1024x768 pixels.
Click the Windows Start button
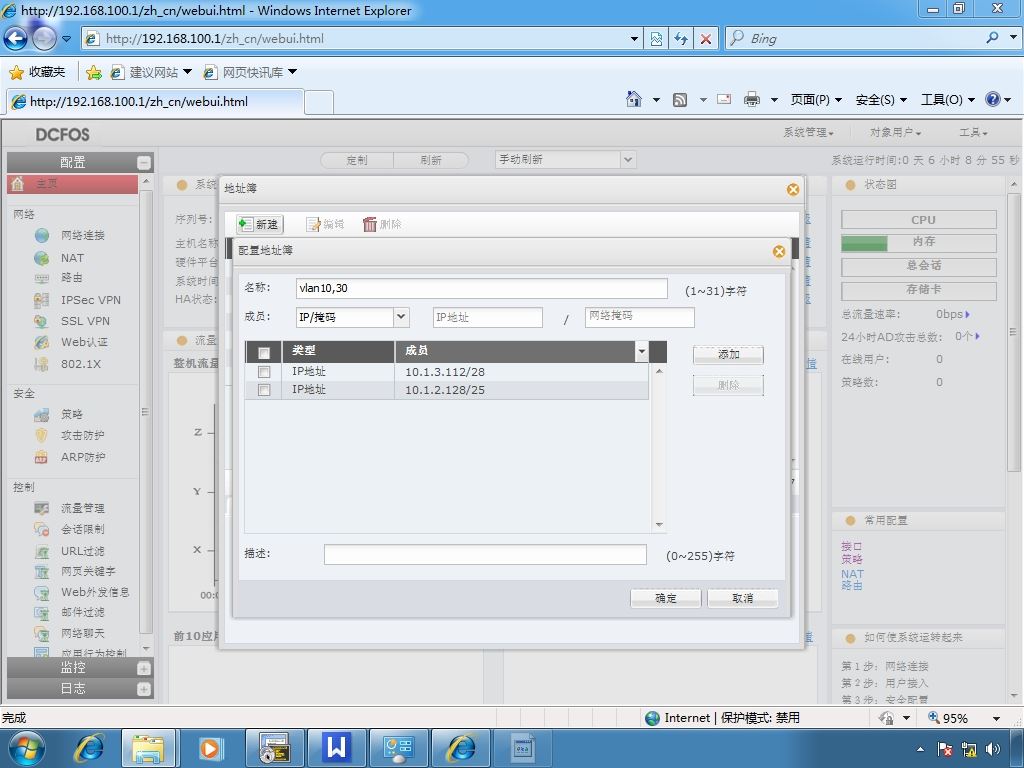[27, 748]
